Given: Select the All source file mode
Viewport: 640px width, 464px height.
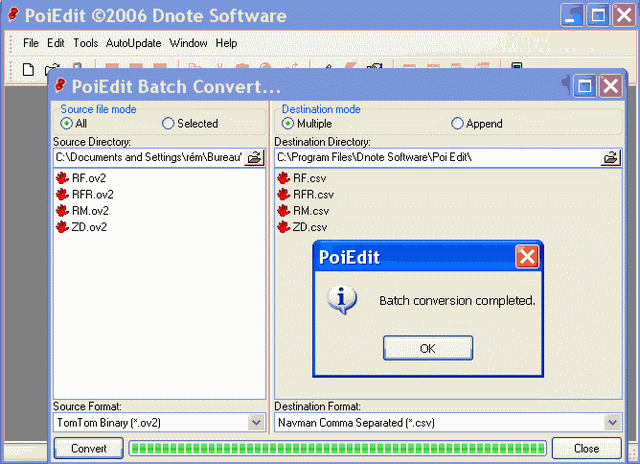Looking at the screenshot, I should click(x=67, y=124).
